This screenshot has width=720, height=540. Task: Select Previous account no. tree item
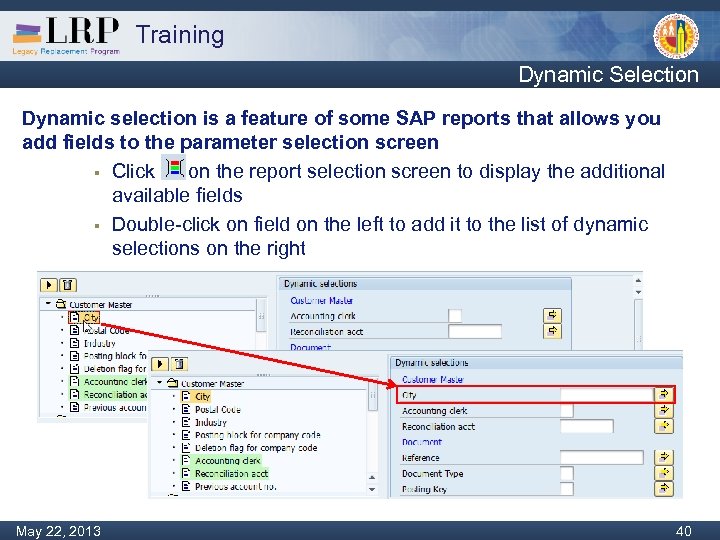pos(236,486)
